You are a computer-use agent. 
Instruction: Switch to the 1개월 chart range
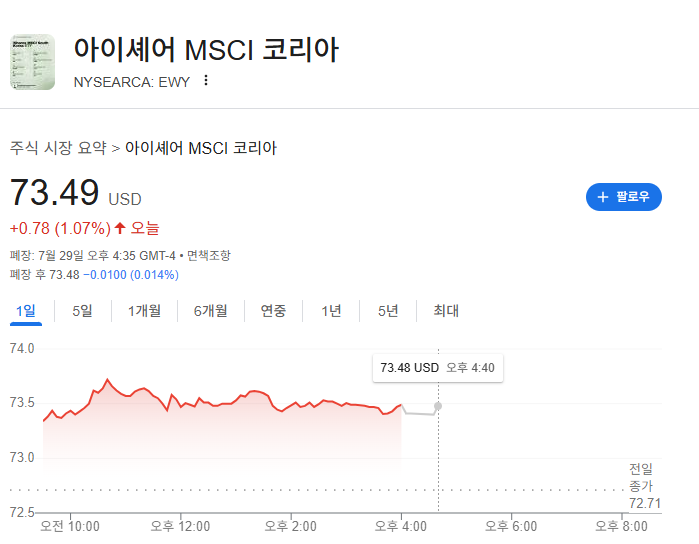[144, 311]
